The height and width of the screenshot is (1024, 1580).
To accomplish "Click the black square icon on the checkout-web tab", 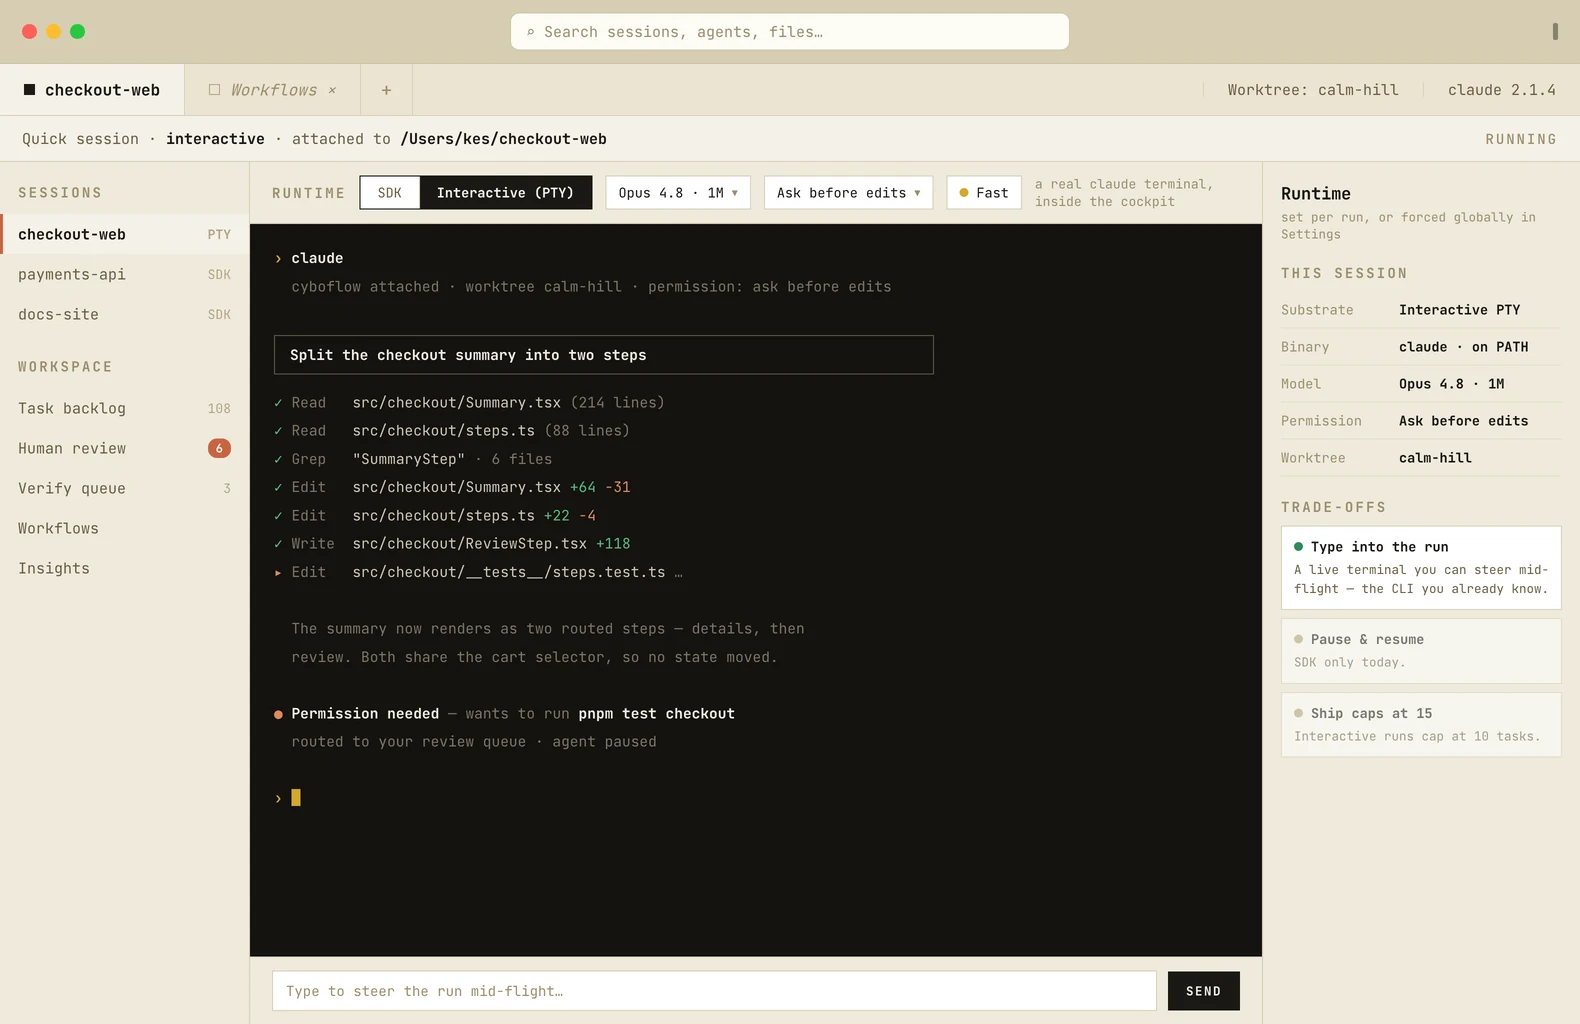I will [29, 90].
